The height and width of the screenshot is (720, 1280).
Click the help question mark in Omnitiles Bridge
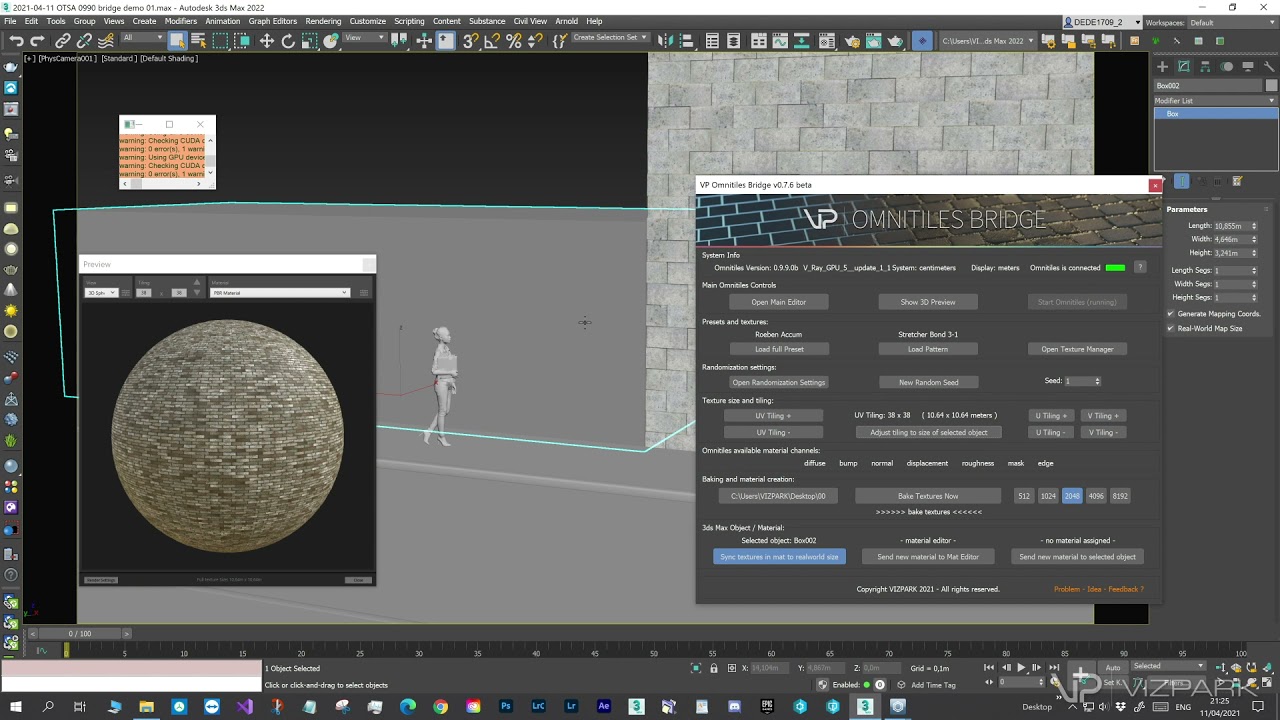(x=1139, y=268)
